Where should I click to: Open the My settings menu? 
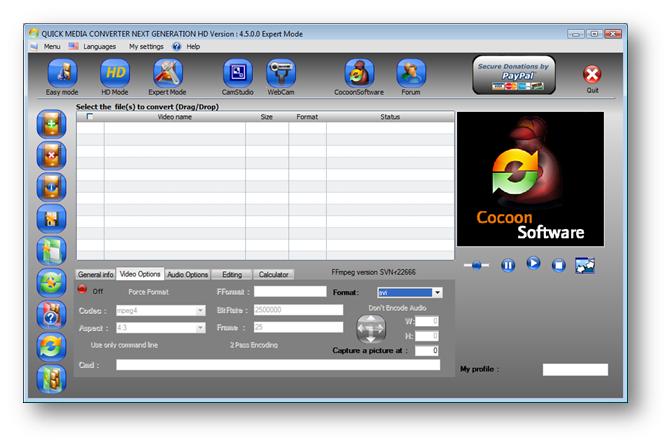pyautogui.click(x=146, y=46)
